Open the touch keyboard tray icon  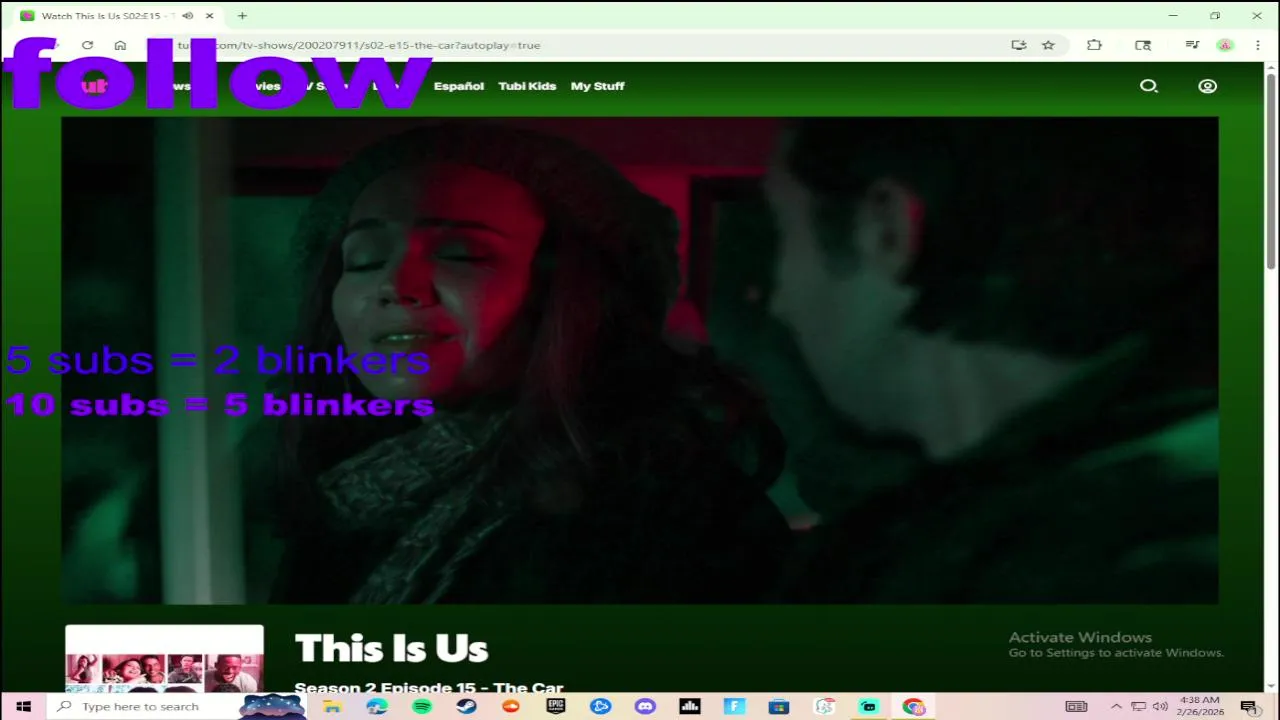pyautogui.click(x=1076, y=706)
